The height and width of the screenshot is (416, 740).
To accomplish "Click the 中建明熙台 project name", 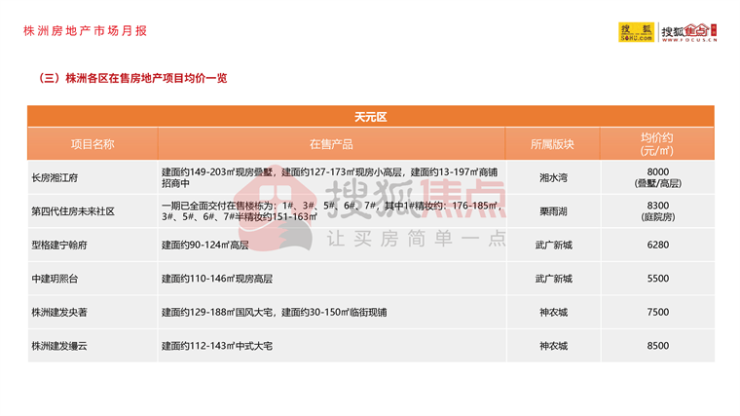I will click(57, 278).
